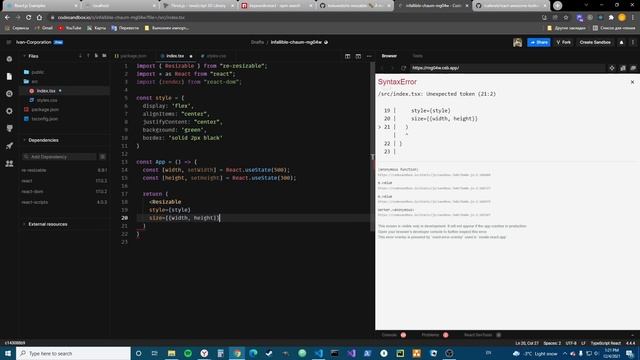
Task: Open styles.css in file tree
Action: pos(47,100)
